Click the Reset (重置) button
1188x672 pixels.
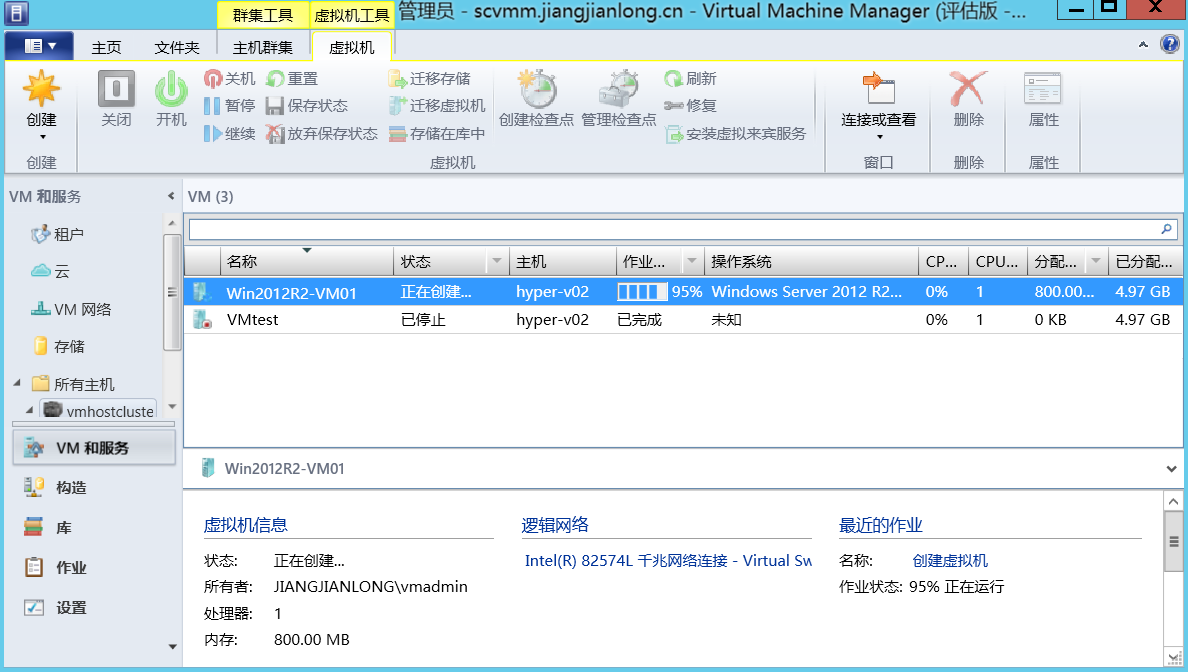(292, 78)
